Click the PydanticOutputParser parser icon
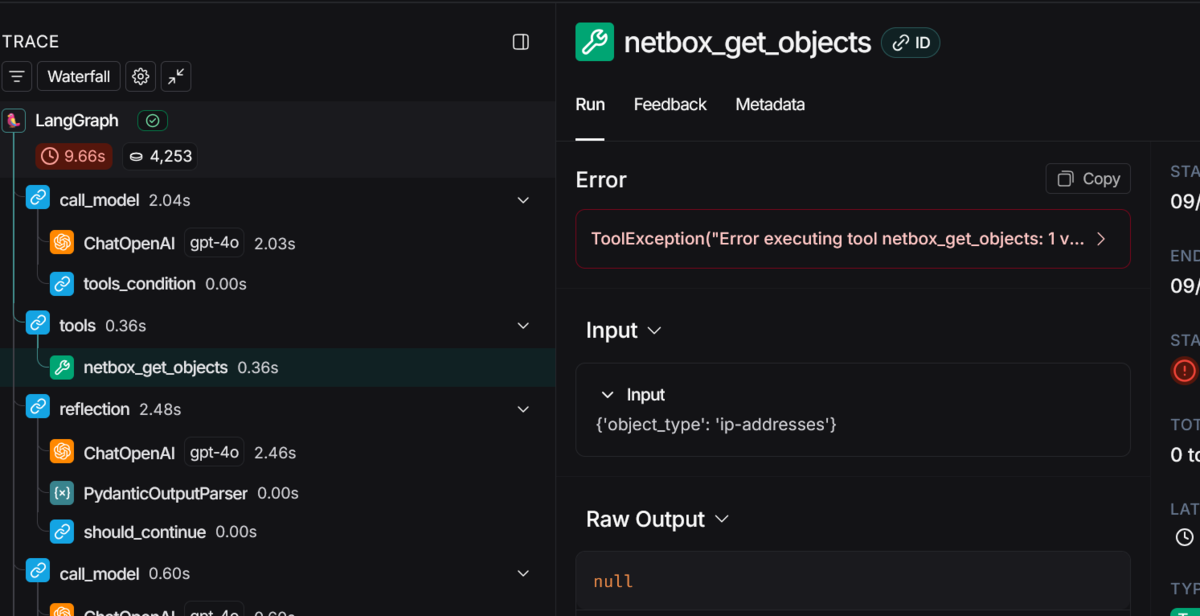 pos(62,493)
